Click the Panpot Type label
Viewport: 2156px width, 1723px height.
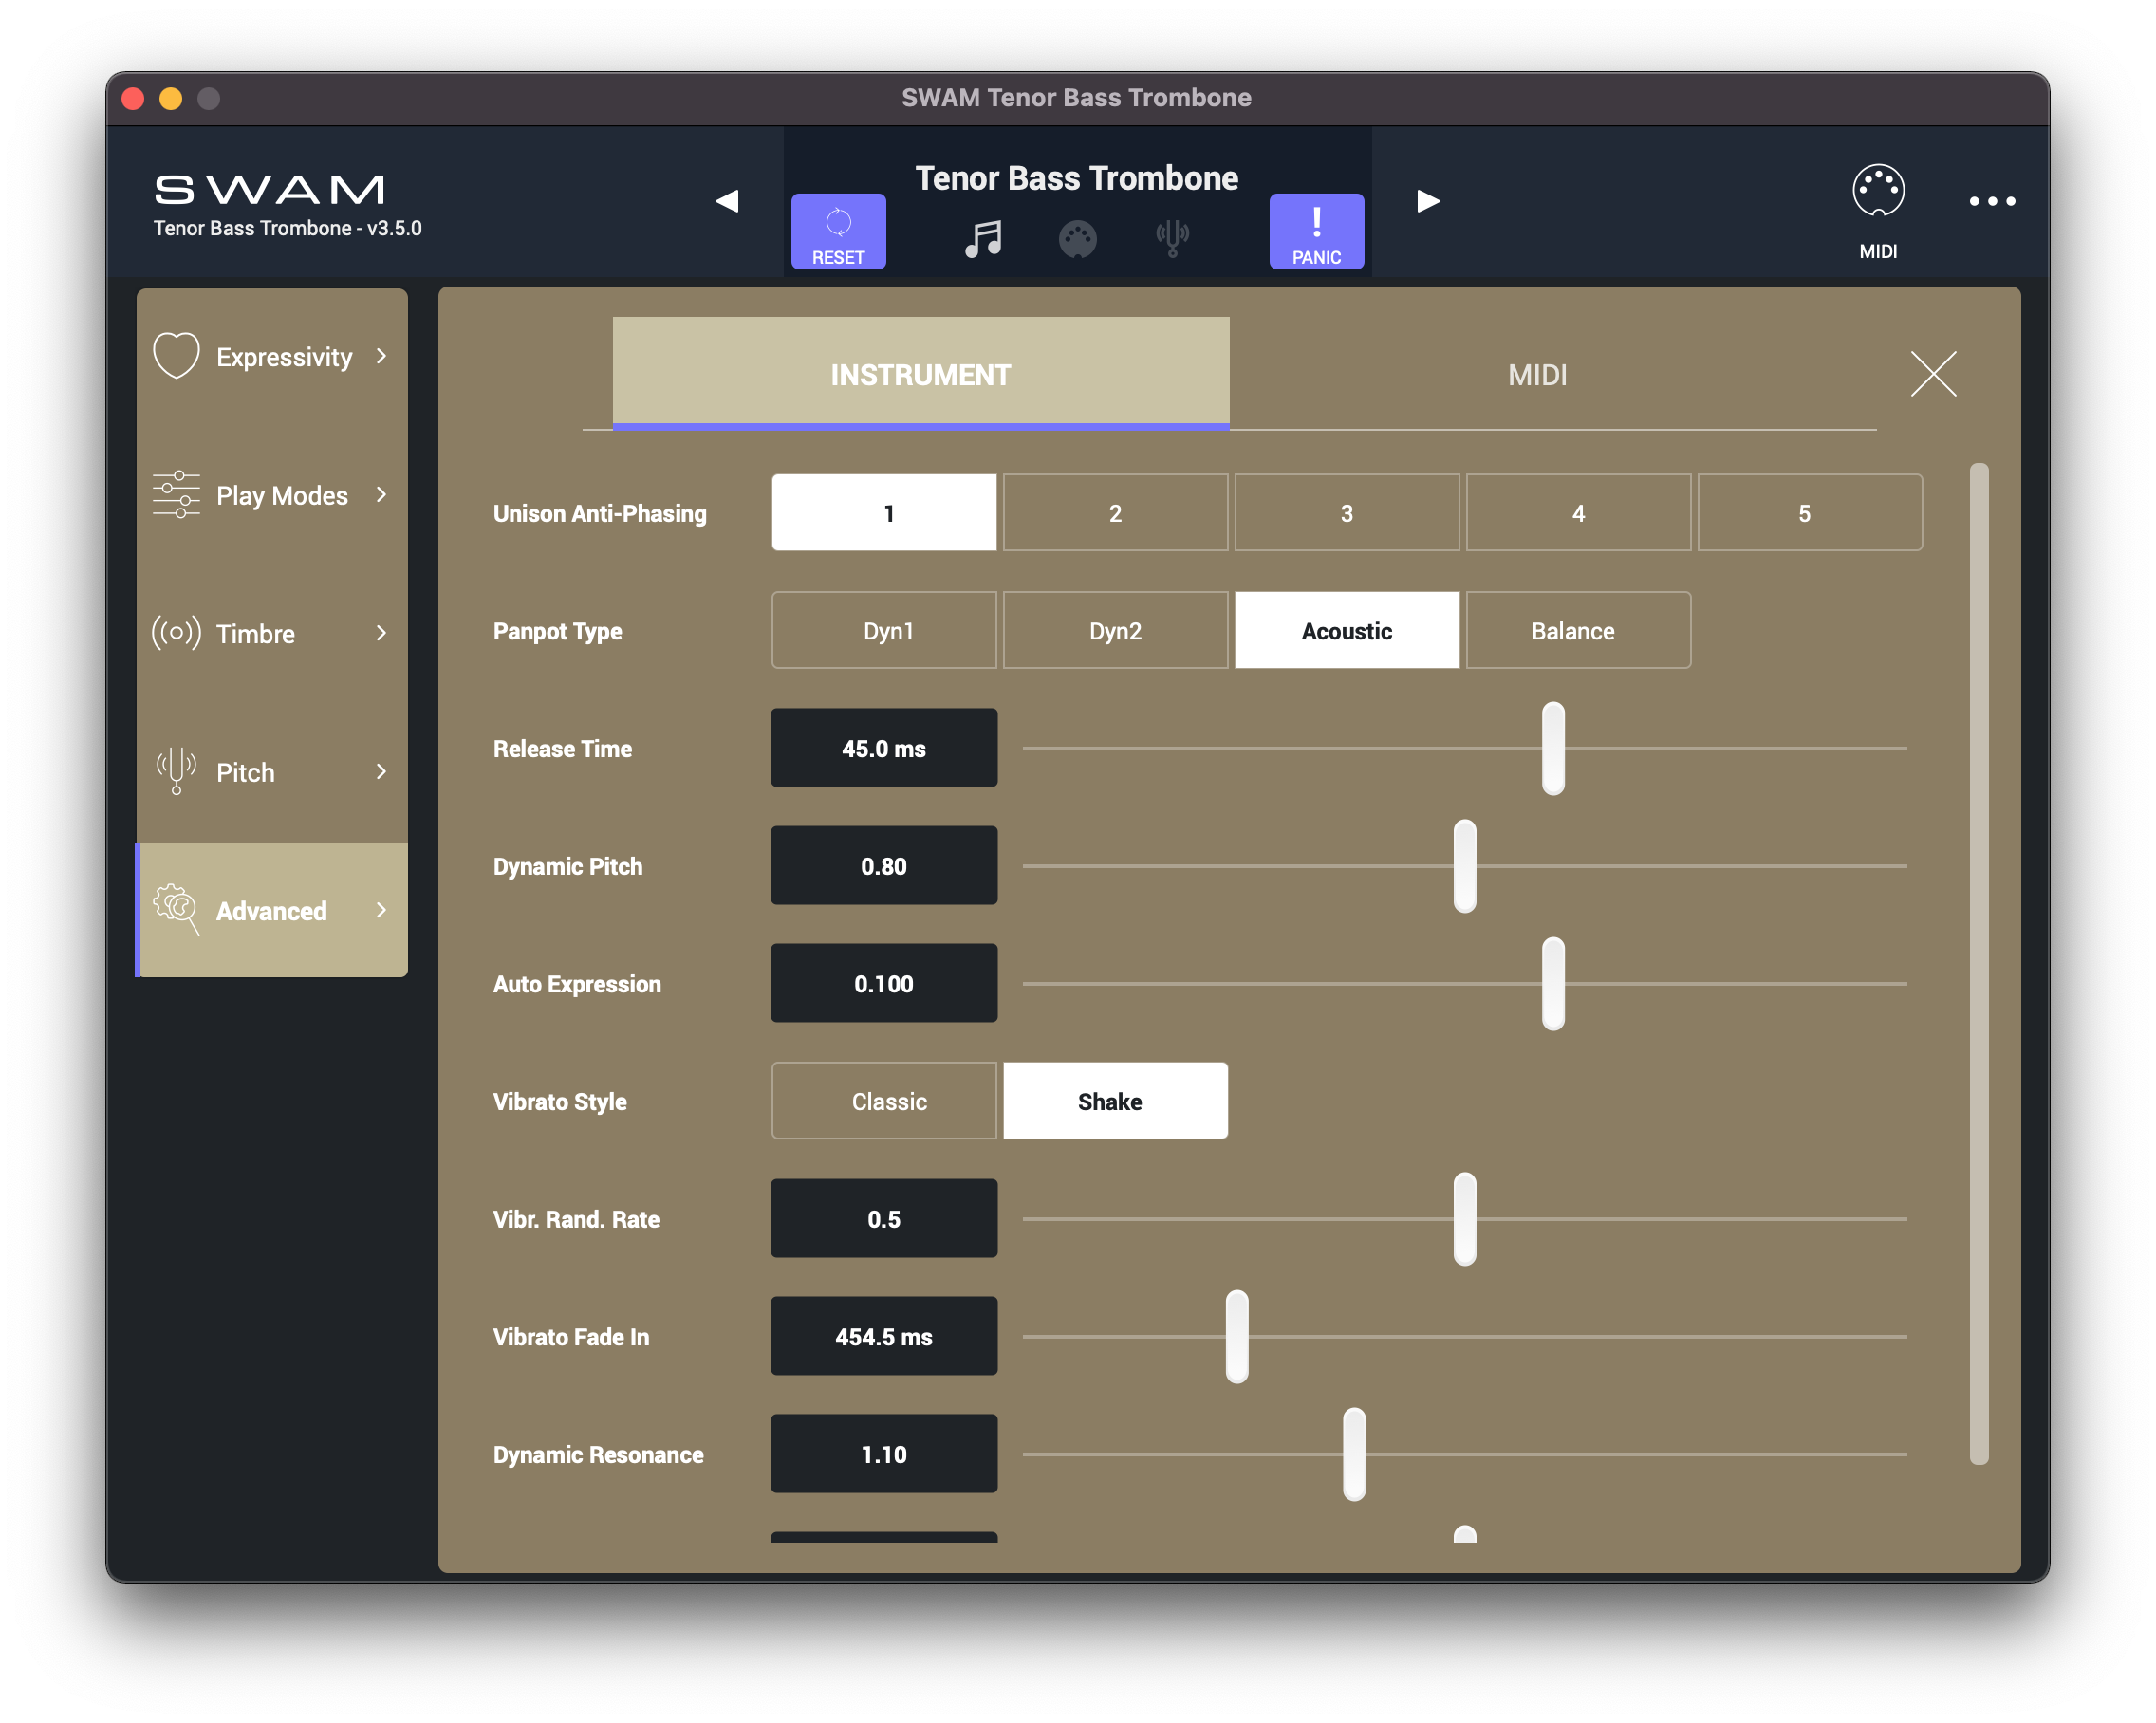(557, 631)
